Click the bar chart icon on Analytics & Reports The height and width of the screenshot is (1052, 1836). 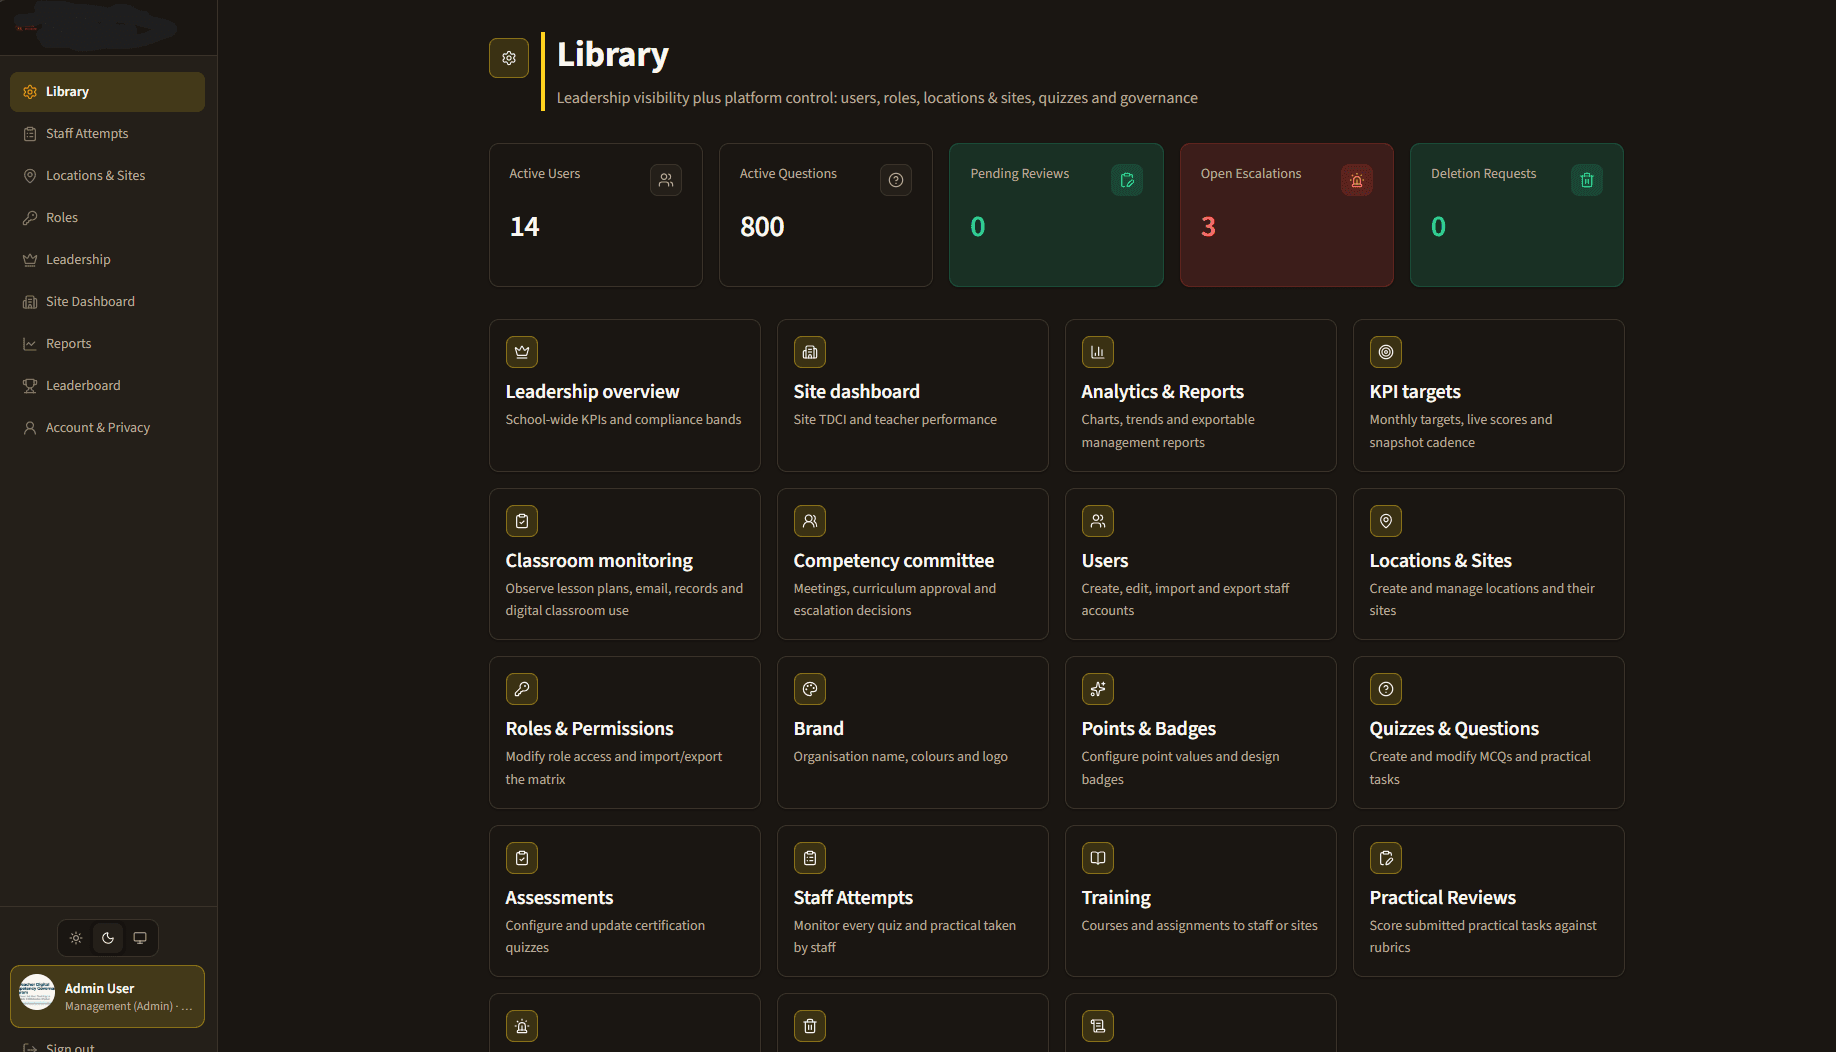(x=1098, y=352)
